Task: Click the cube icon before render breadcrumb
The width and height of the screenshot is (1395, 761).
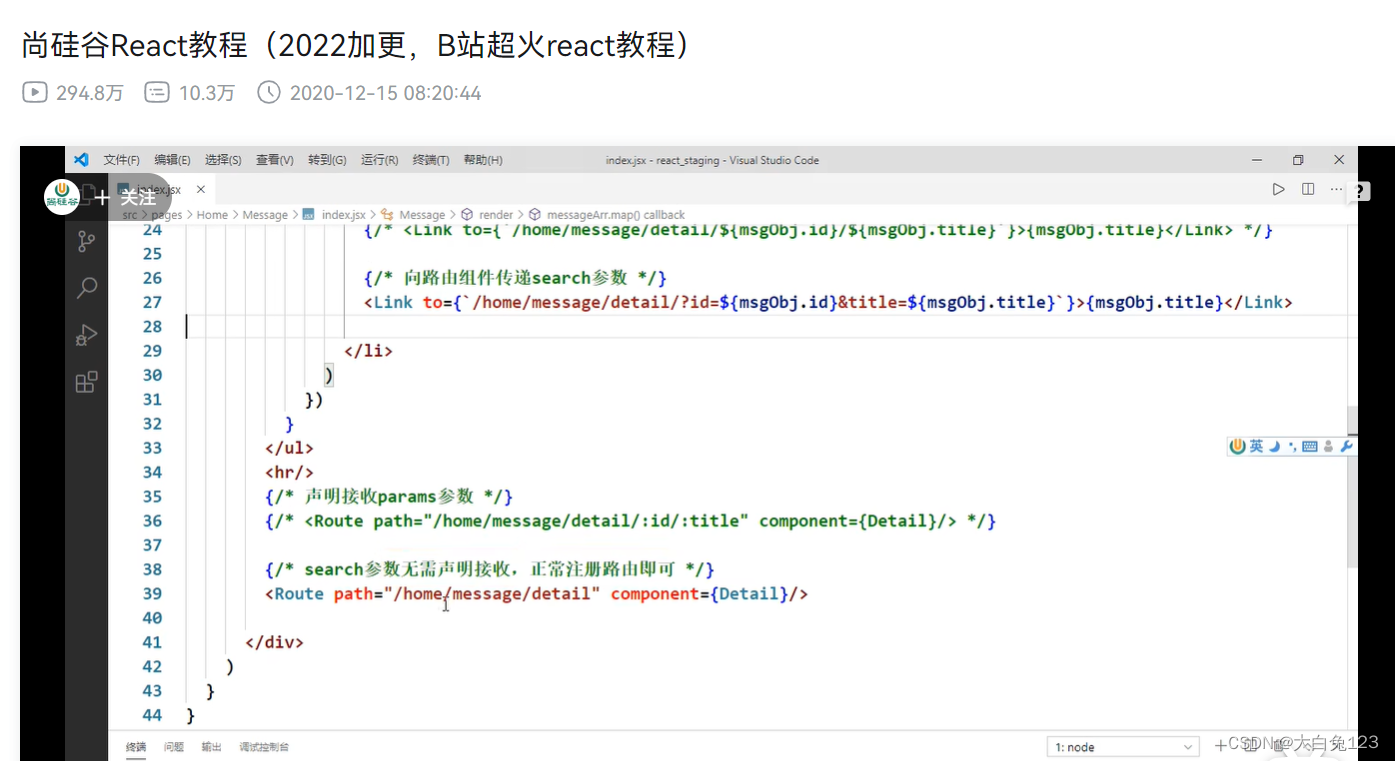Action: tap(467, 214)
